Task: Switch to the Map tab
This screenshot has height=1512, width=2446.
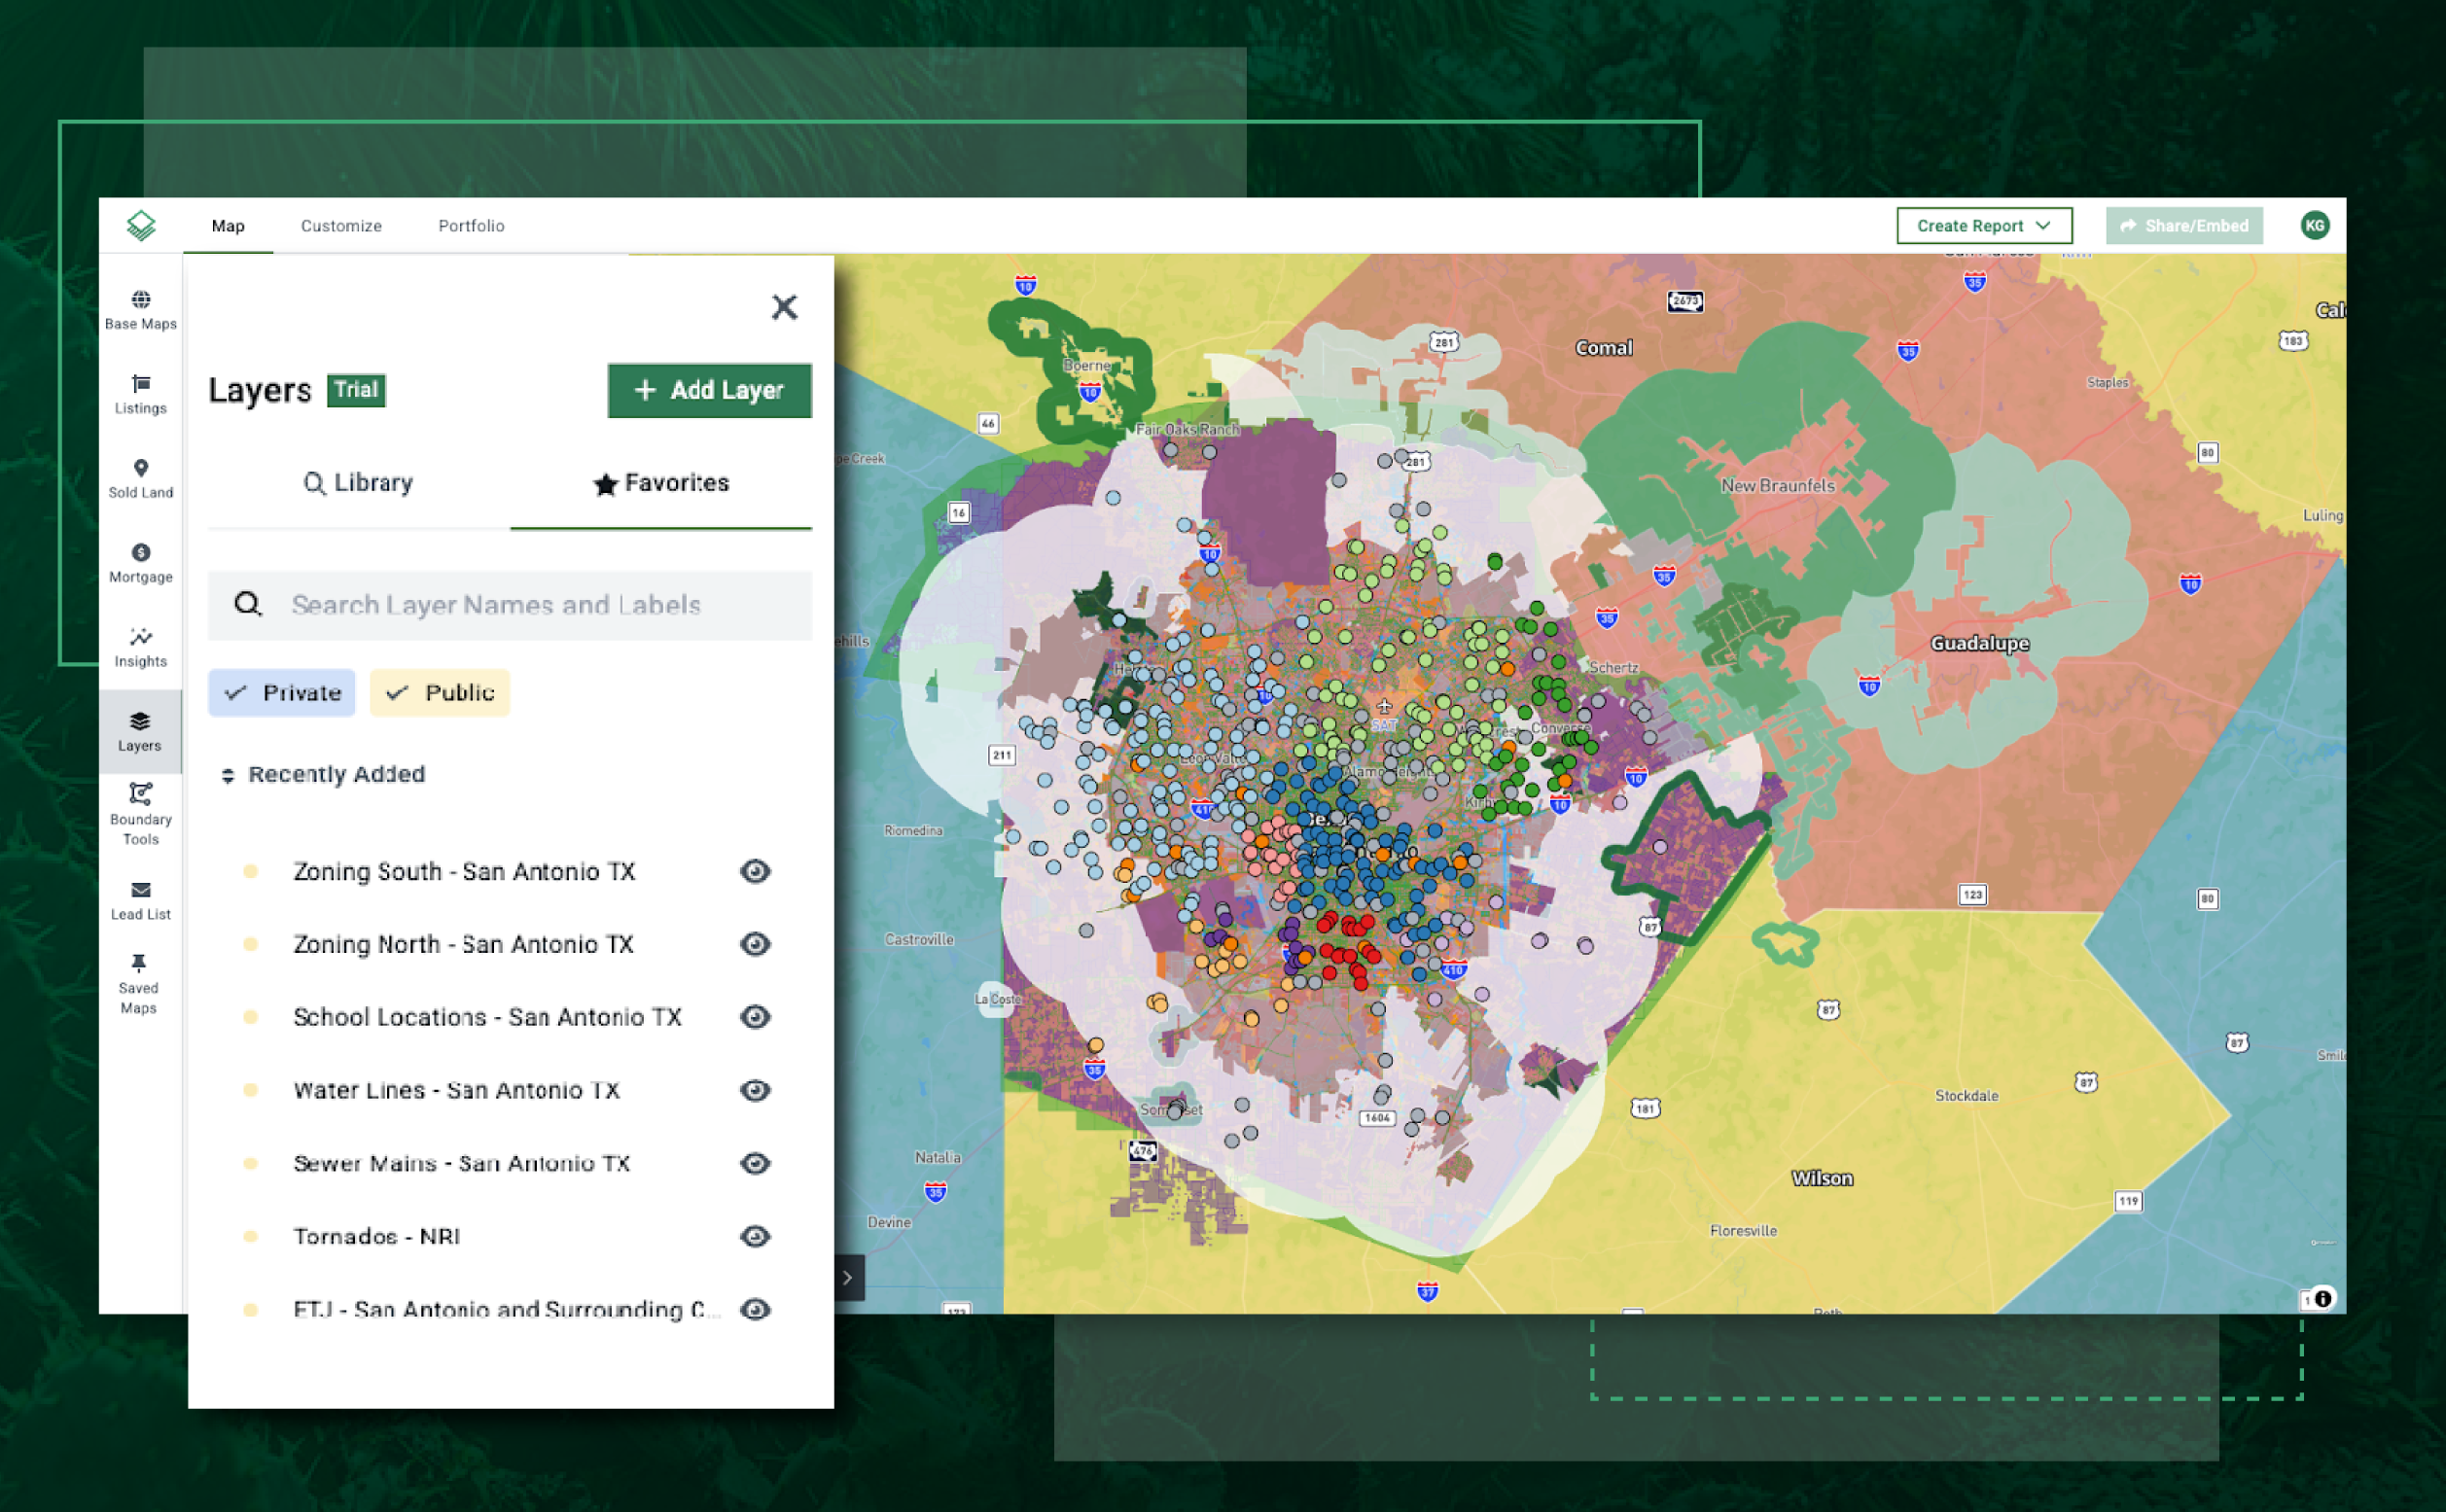Action: pyautogui.click(x=228, y=226)
